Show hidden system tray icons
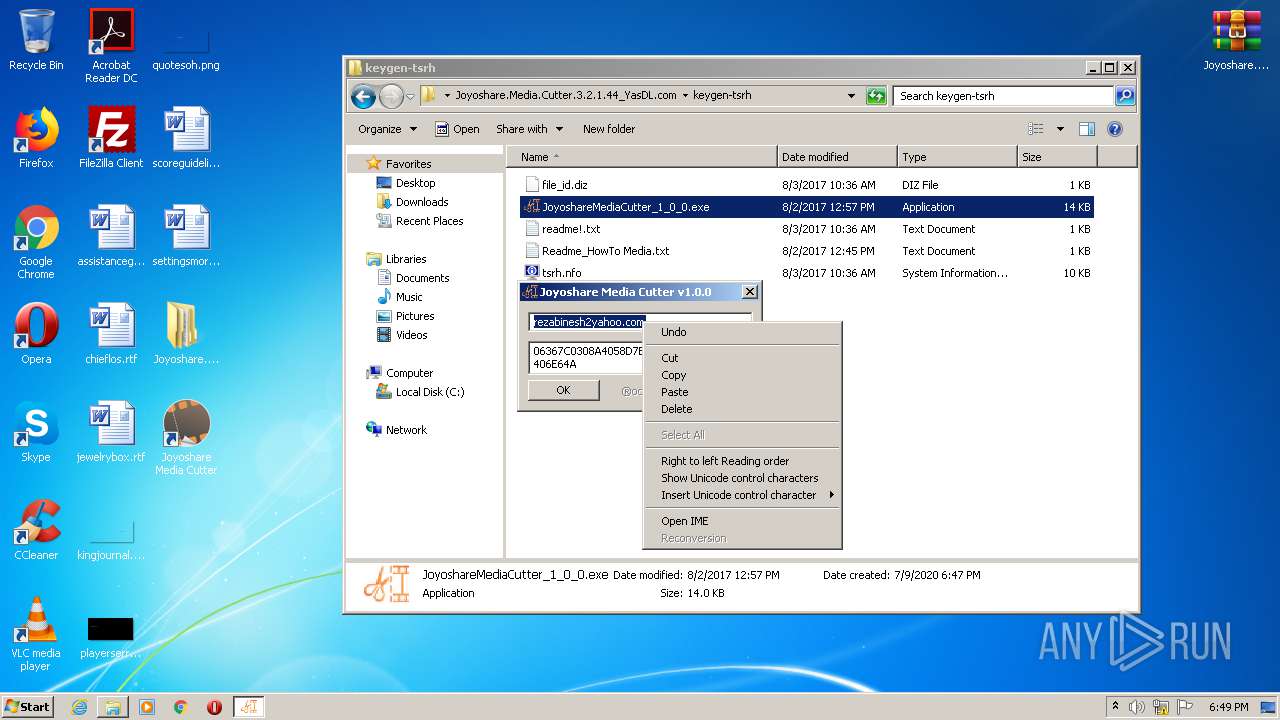The height and width of the screenshot is (720, 1280). pyautogui.click(x=1116, y=707)
